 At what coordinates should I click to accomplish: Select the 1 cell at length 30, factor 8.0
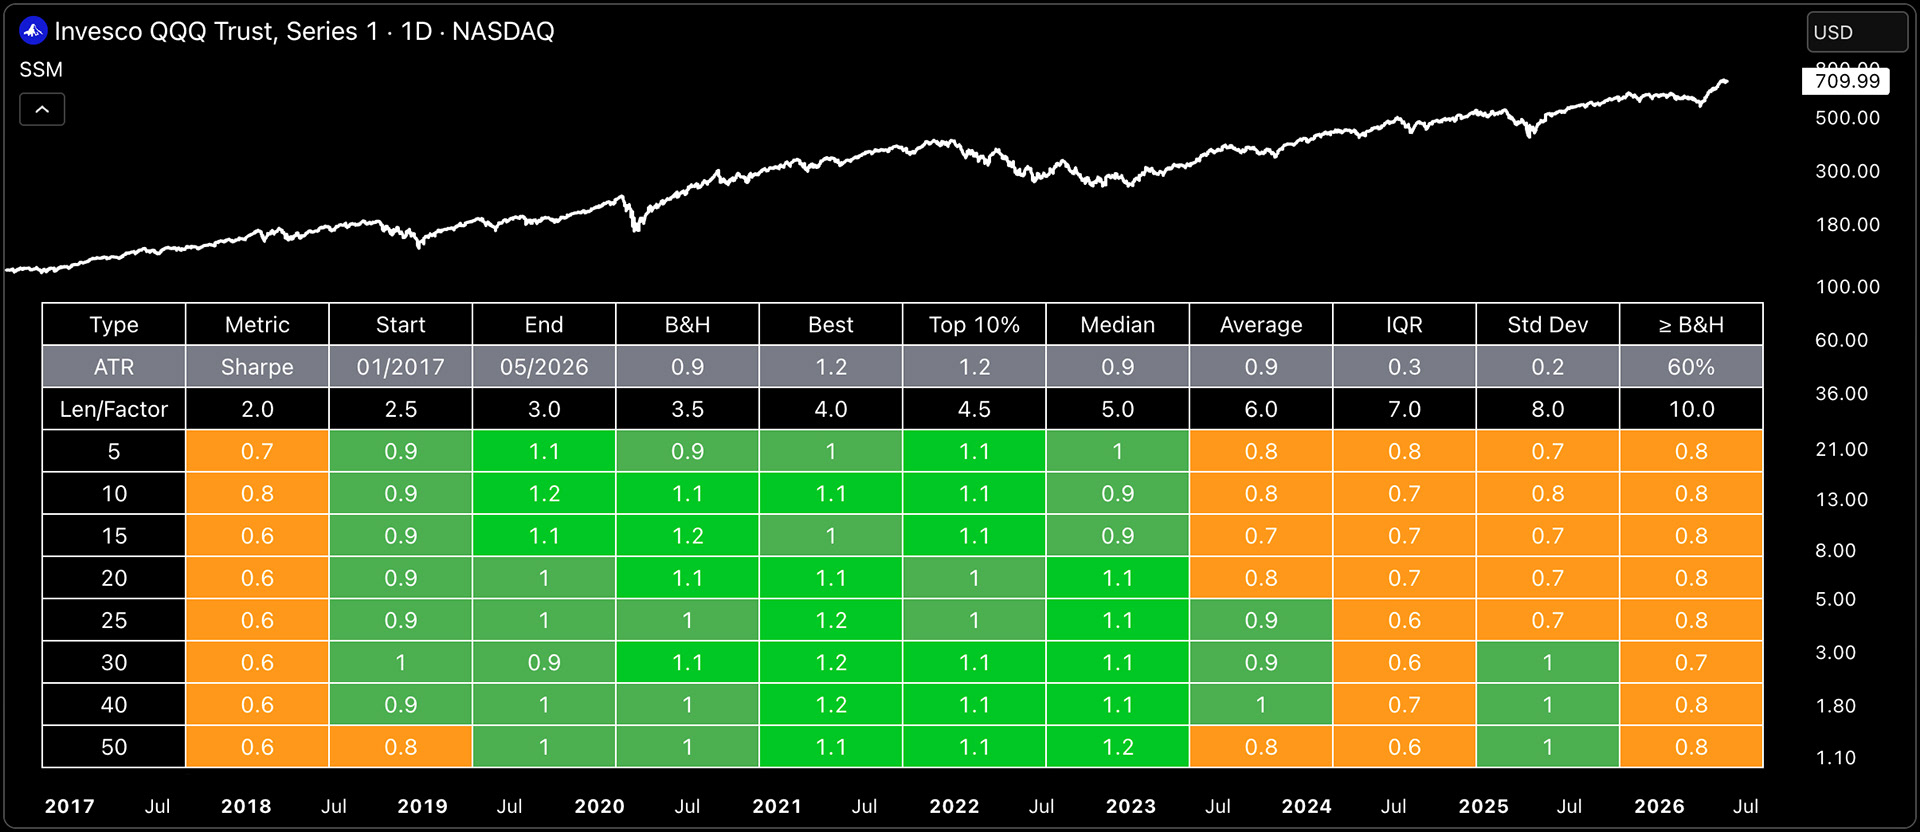[1548, 662]
